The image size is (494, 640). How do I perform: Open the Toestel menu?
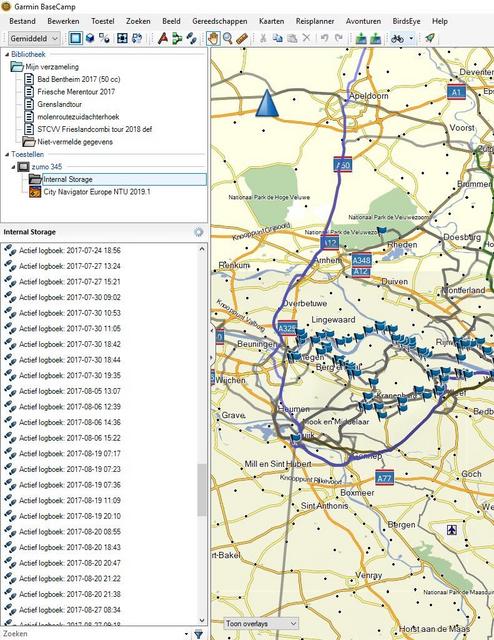click(x=102, y=21)
